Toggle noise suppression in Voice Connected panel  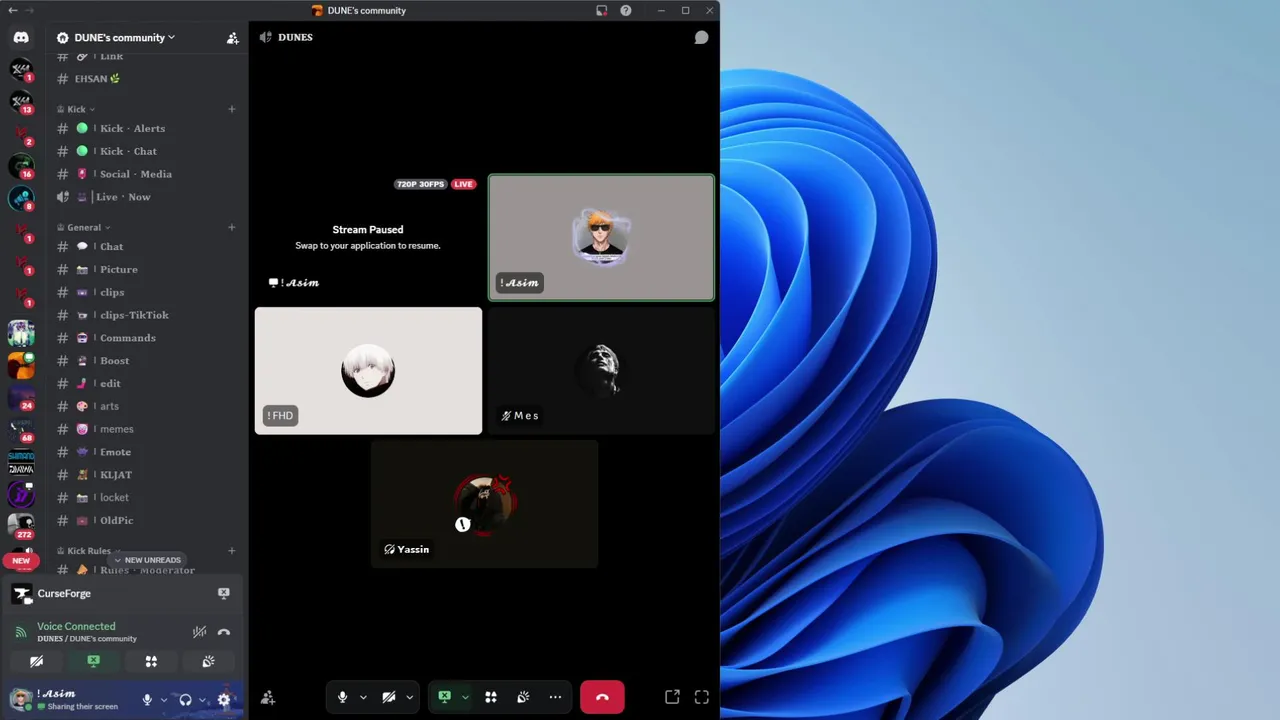(199, 632)
